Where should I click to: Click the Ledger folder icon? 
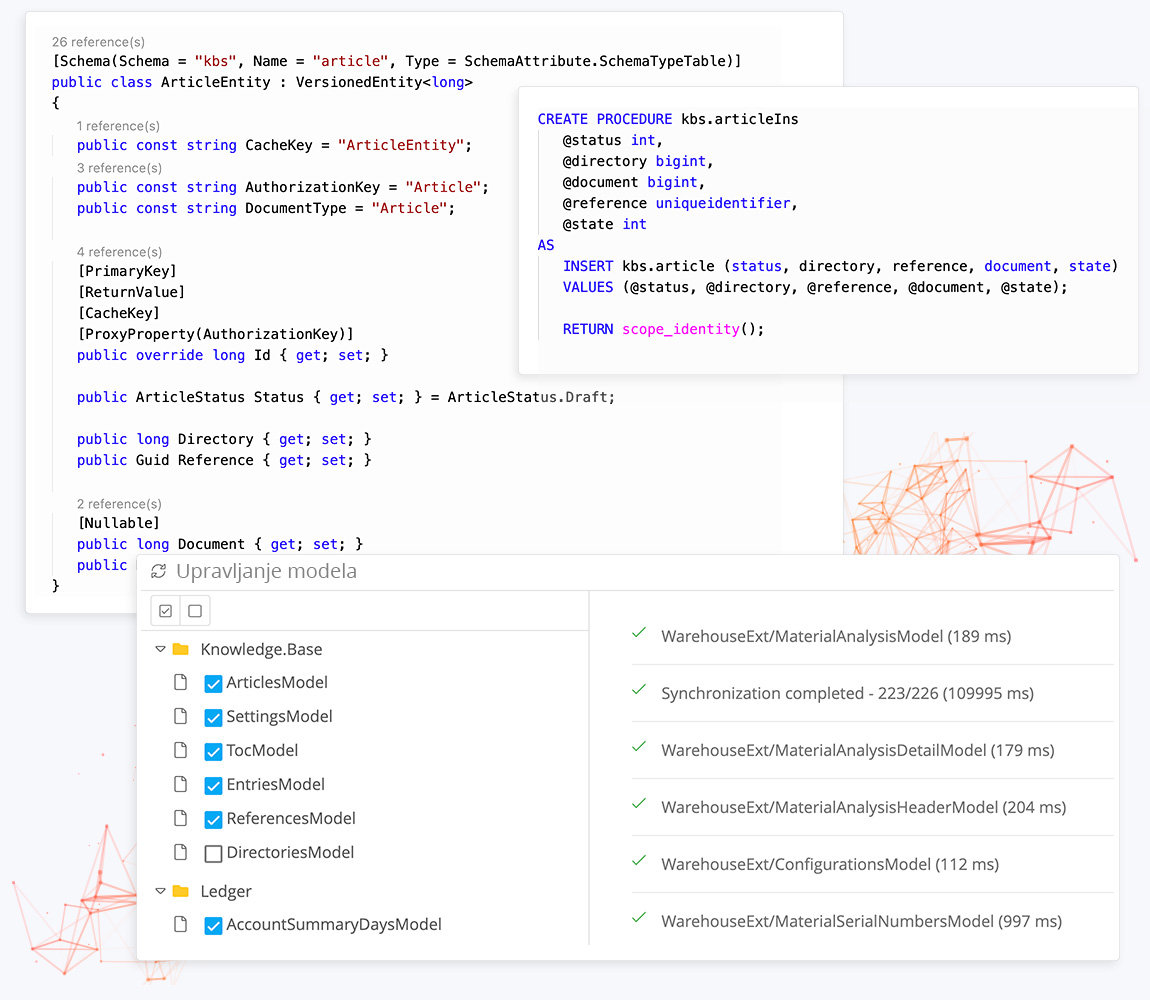181,891
